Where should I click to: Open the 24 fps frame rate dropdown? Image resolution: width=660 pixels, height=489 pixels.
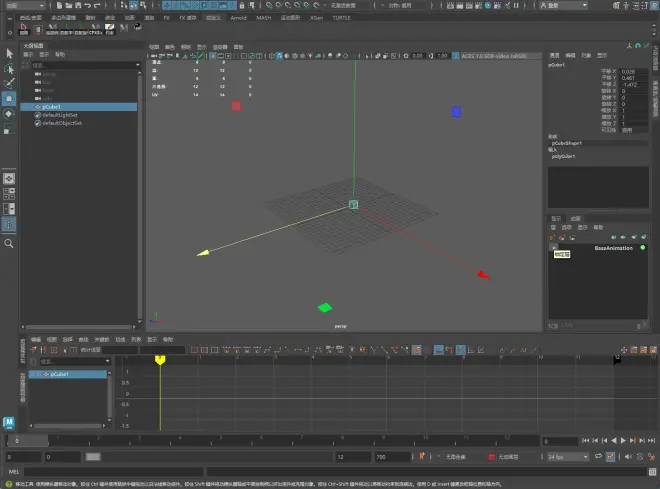tap(568, 457)
